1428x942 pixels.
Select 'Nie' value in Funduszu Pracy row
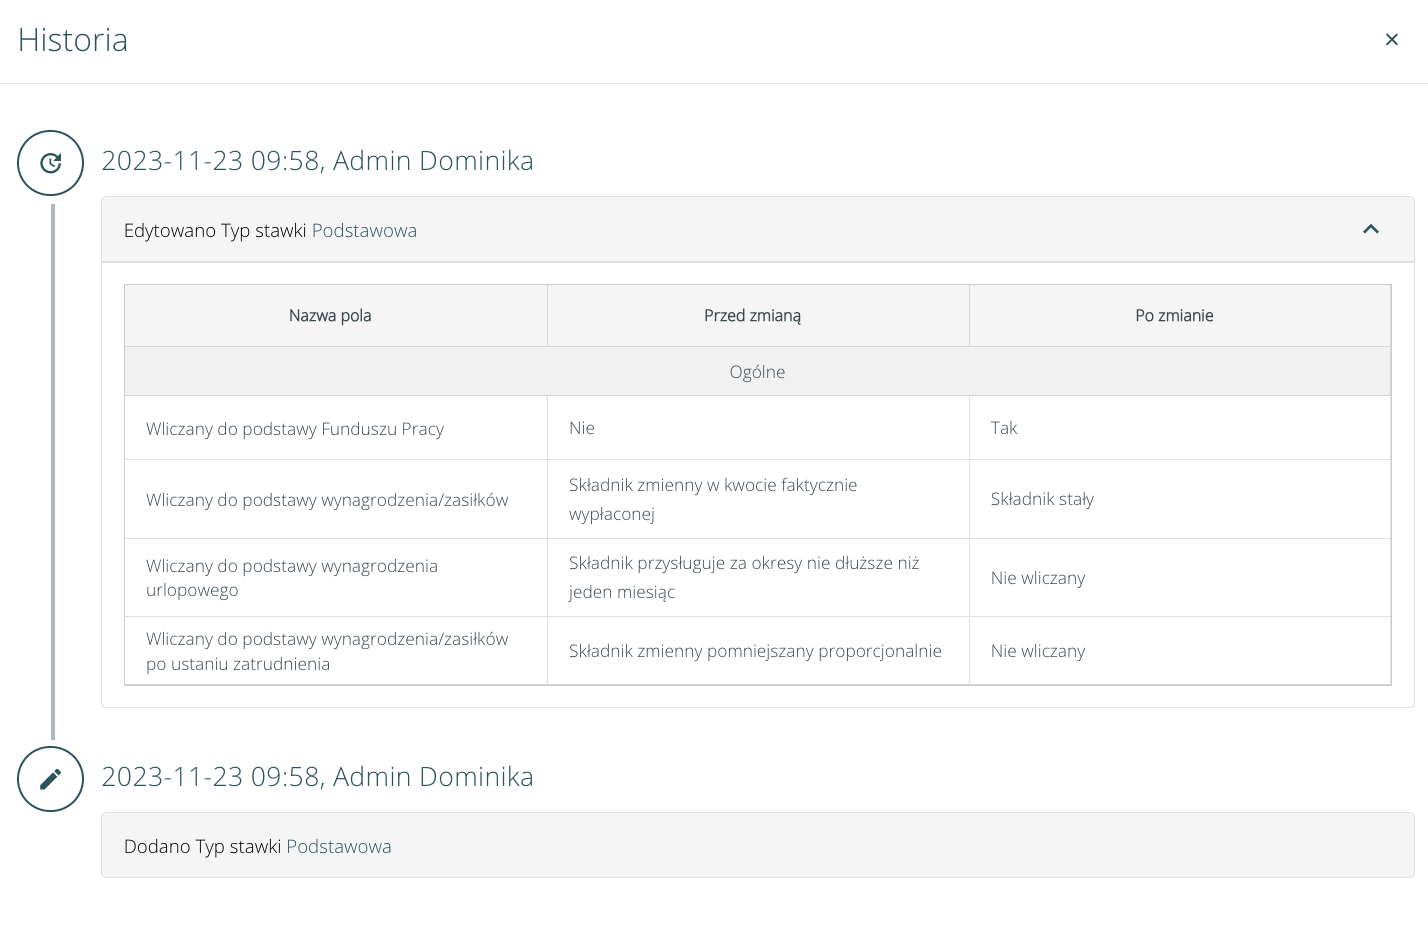pos(582,428)
